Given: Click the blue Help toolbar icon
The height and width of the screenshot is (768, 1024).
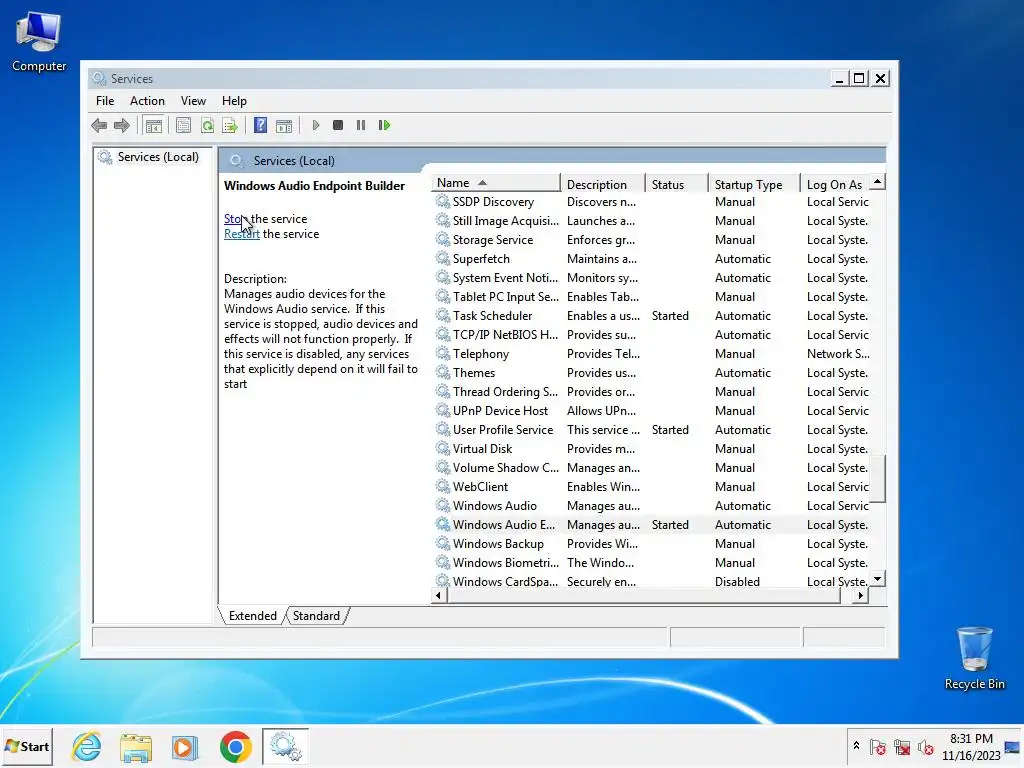Looking at the screenshot, I should (x=260, y=125).
